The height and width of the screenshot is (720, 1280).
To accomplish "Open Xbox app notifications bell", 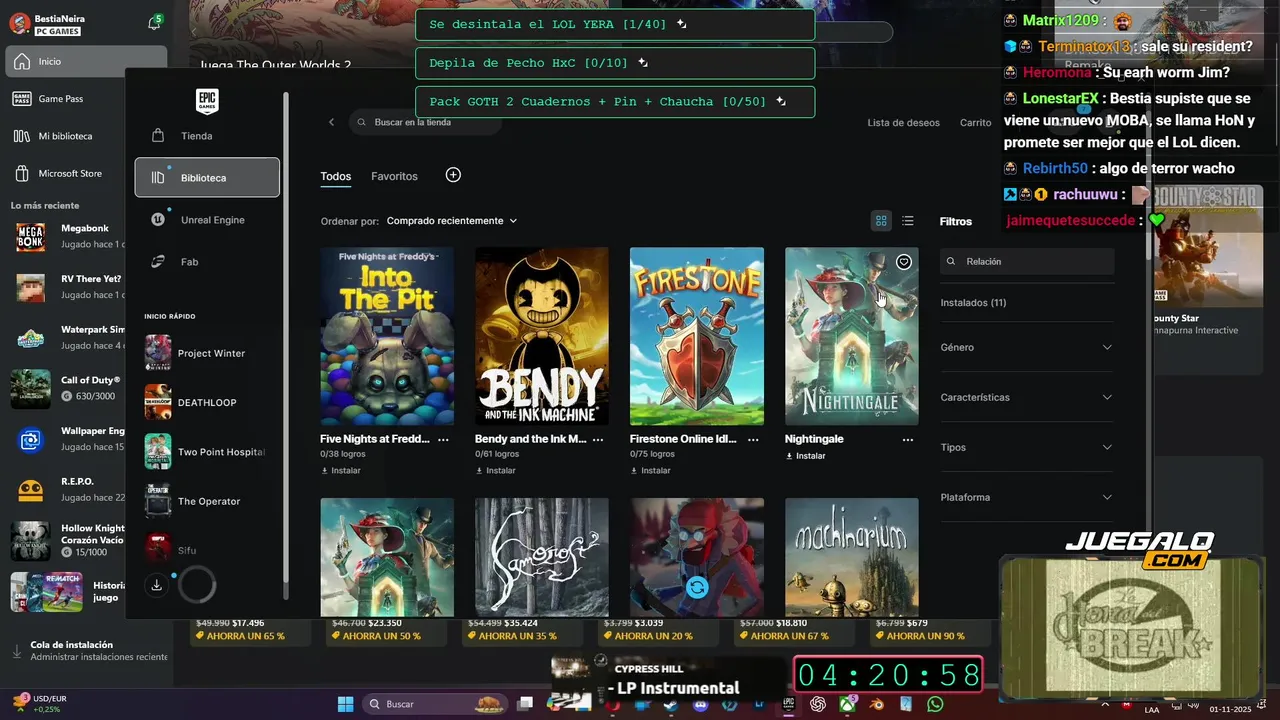I will [x=154, y=22].
